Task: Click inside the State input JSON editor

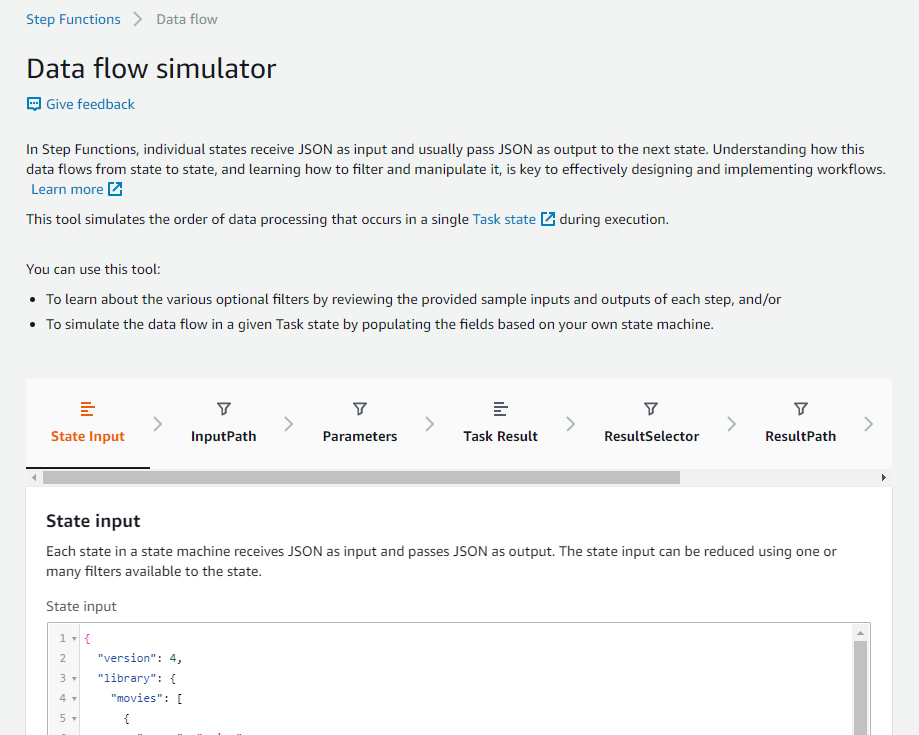Action: coord(400,680)
